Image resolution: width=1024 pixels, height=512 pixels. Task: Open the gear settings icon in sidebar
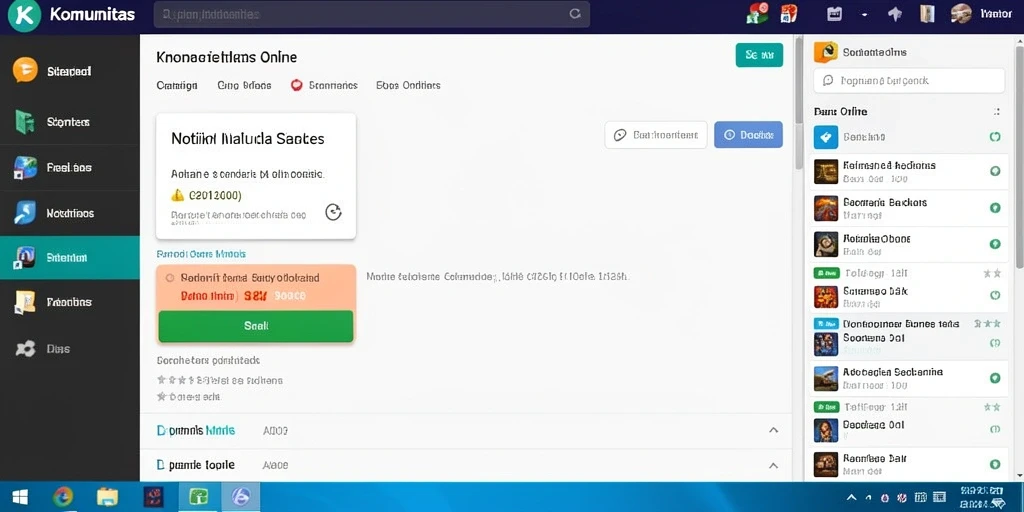pyautogui.click(x=25, y=349)
